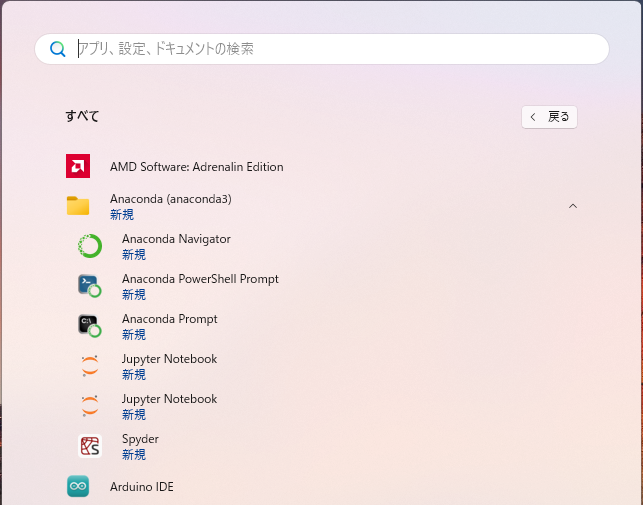The width and height of the screenshot is (643, 505).
Task: Focus the アプリ、設定、ドキュメントの検索 search field
Action: pos(330,49)
